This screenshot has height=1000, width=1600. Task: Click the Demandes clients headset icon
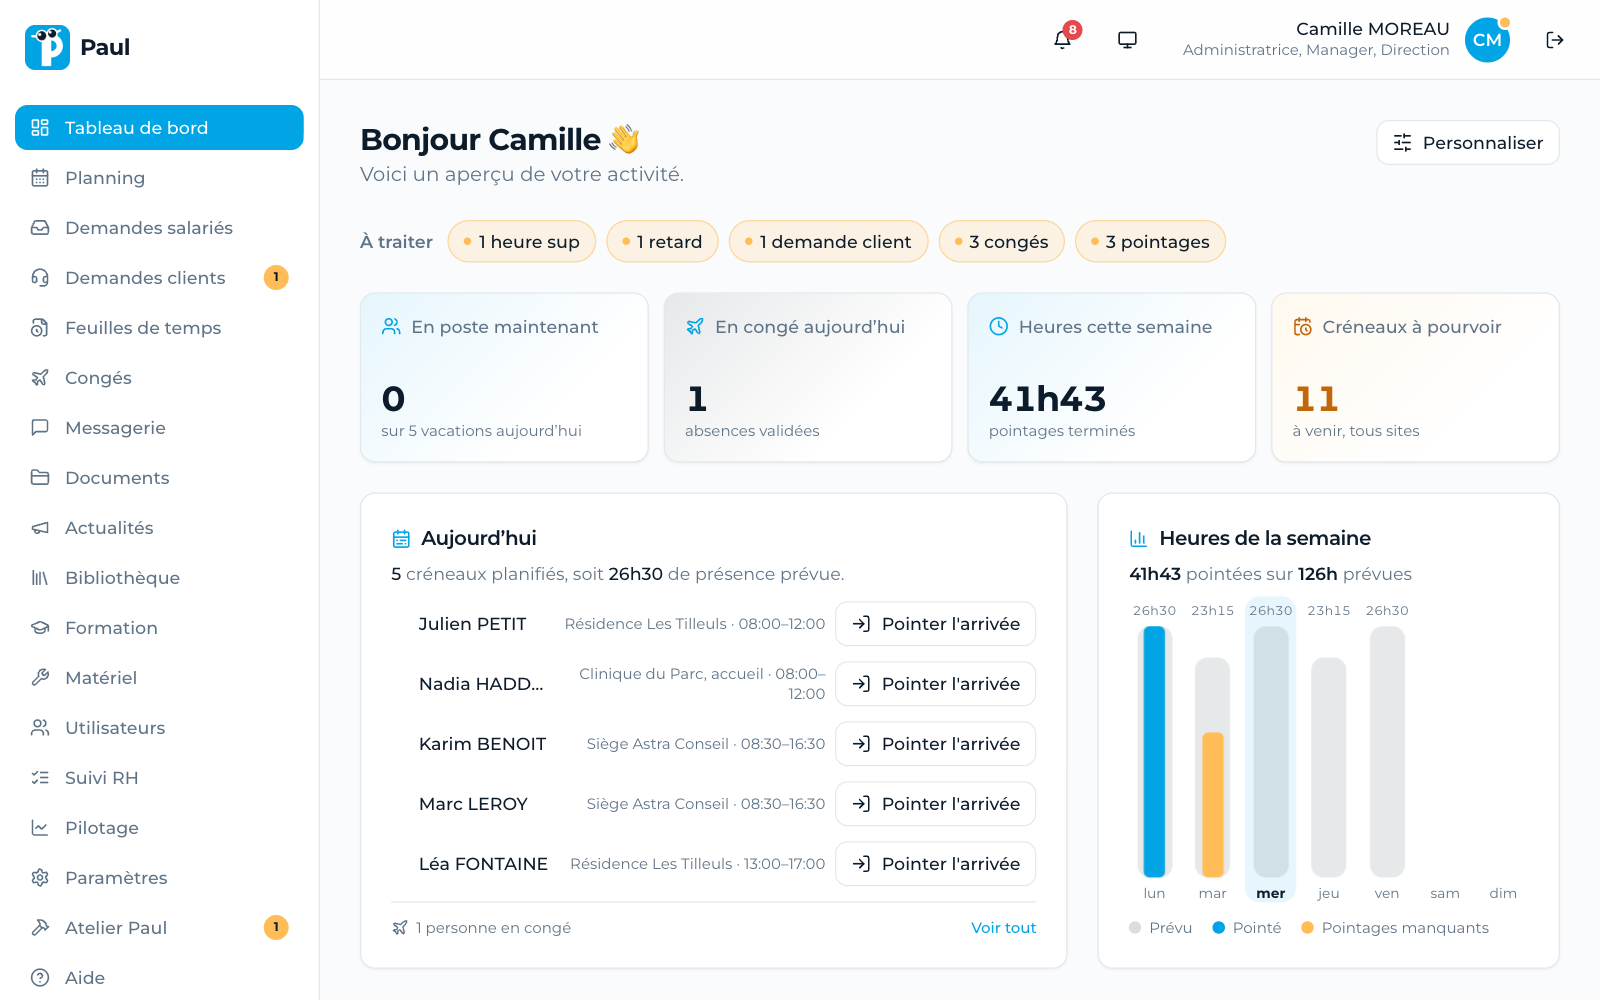[40, 278]
